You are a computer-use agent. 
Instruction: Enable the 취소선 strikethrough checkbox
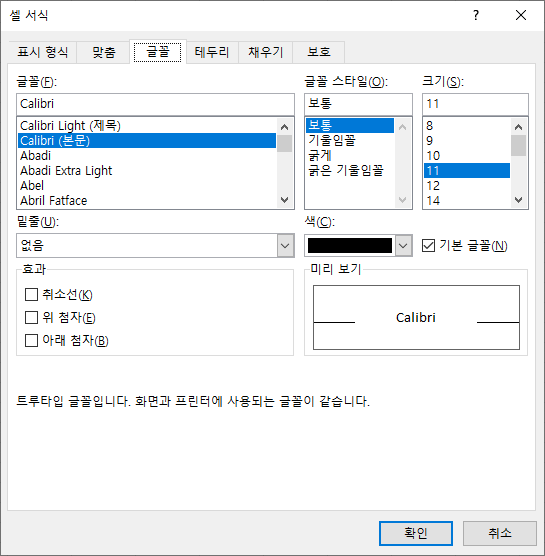pyautogui.click(x=31, y=294)
